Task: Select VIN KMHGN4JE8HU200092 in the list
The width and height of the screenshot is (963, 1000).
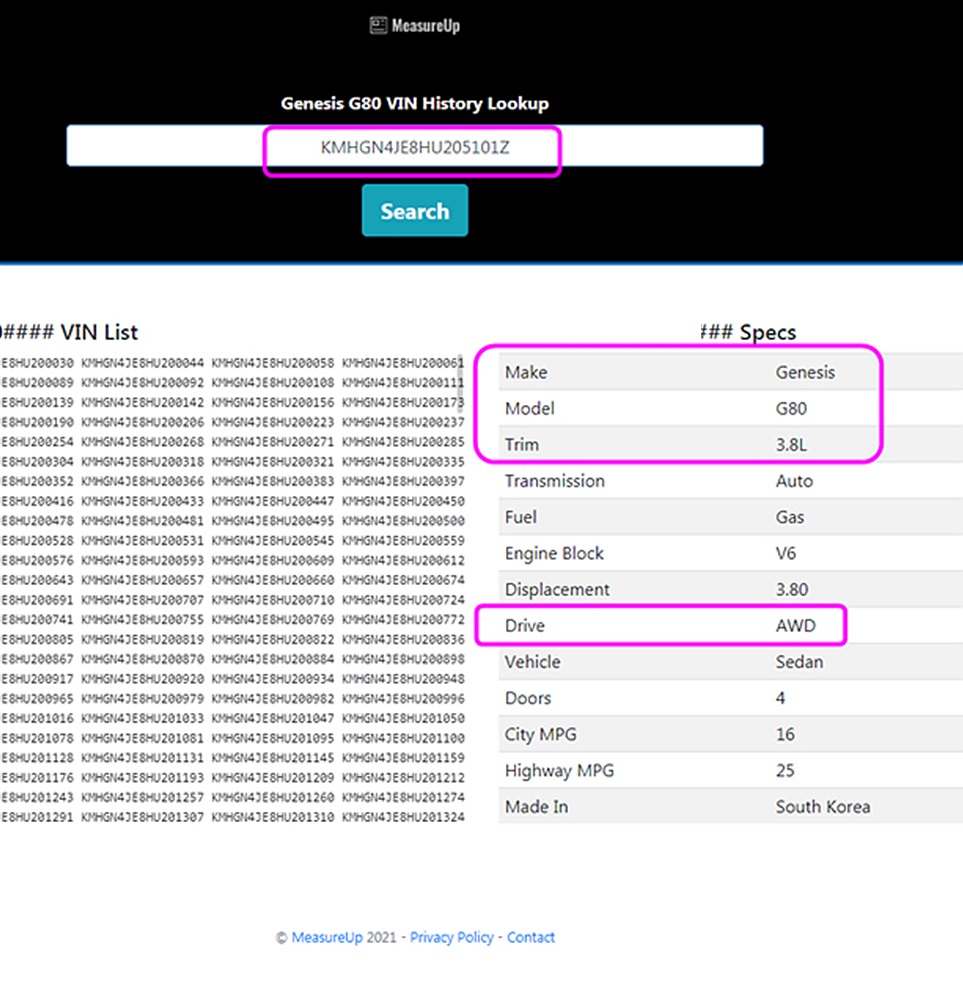Action: 143,383
